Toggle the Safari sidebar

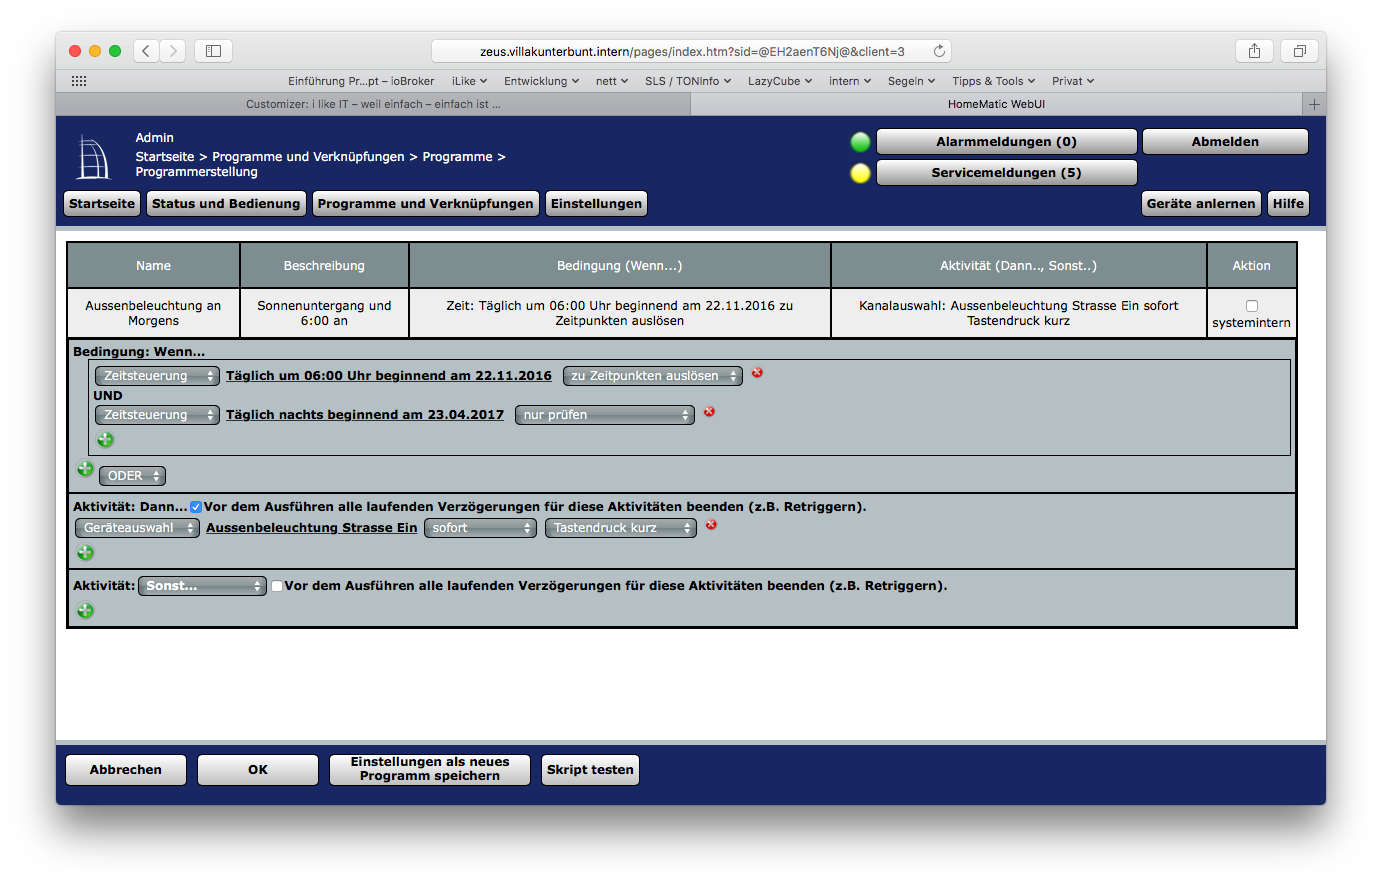pos(213,51)
